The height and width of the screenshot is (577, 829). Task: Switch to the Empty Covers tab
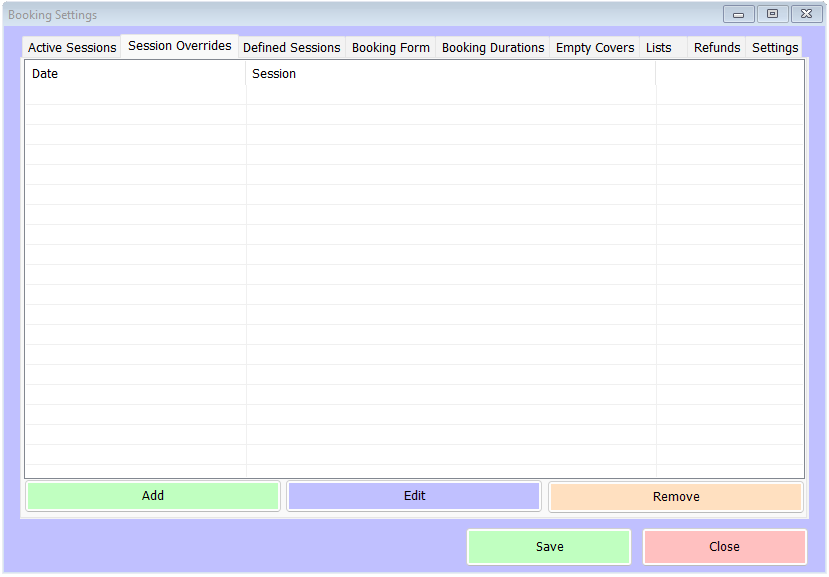click(595, 48)
